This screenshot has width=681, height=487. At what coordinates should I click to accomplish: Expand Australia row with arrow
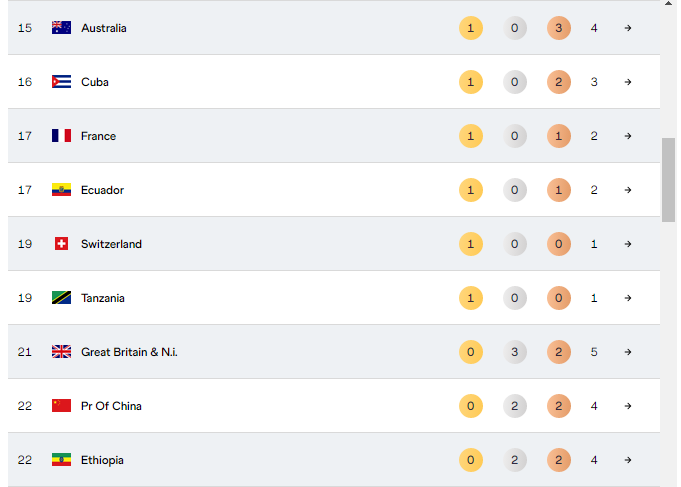[x=628, y=28]
